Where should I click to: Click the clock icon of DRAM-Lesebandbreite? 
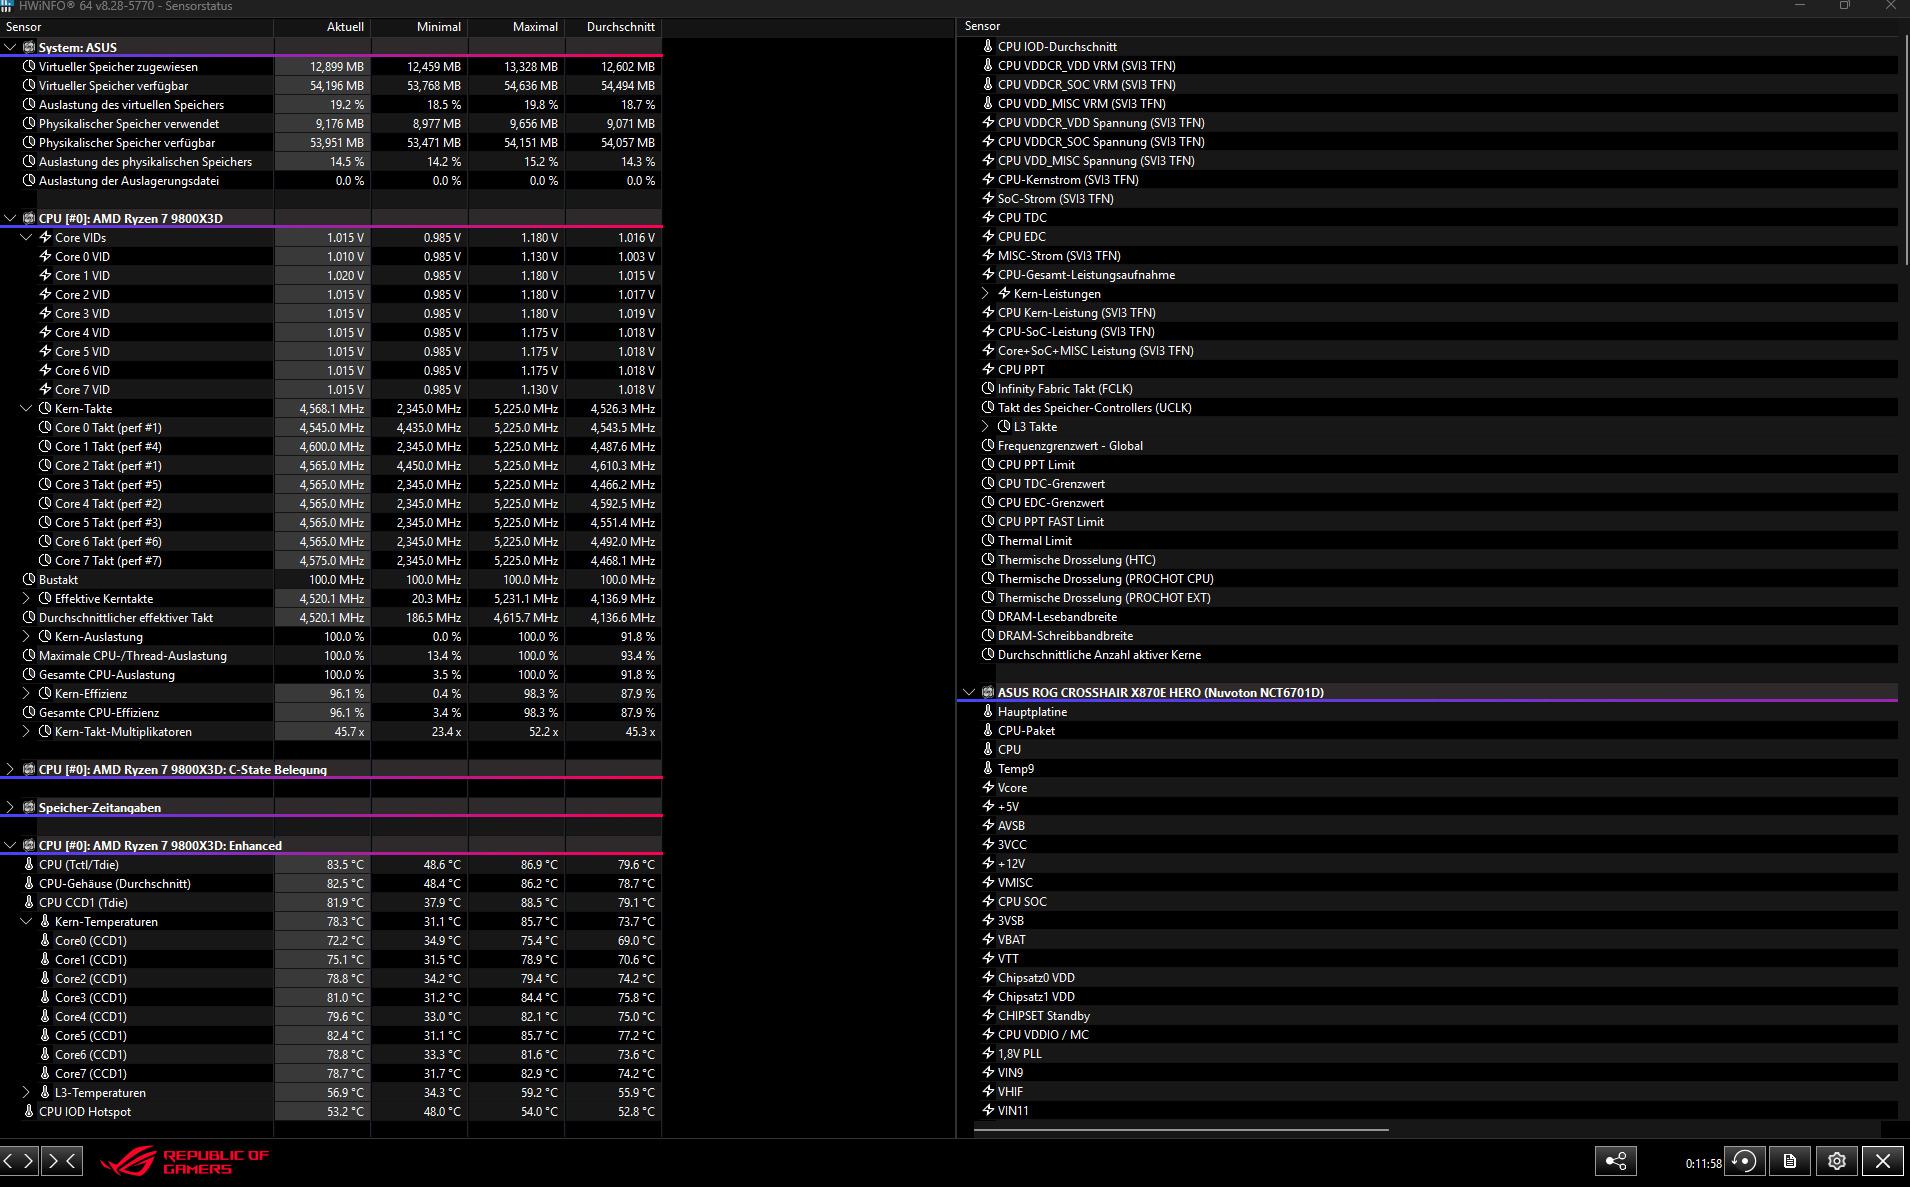pyautogui.click(x=988, y=616)
